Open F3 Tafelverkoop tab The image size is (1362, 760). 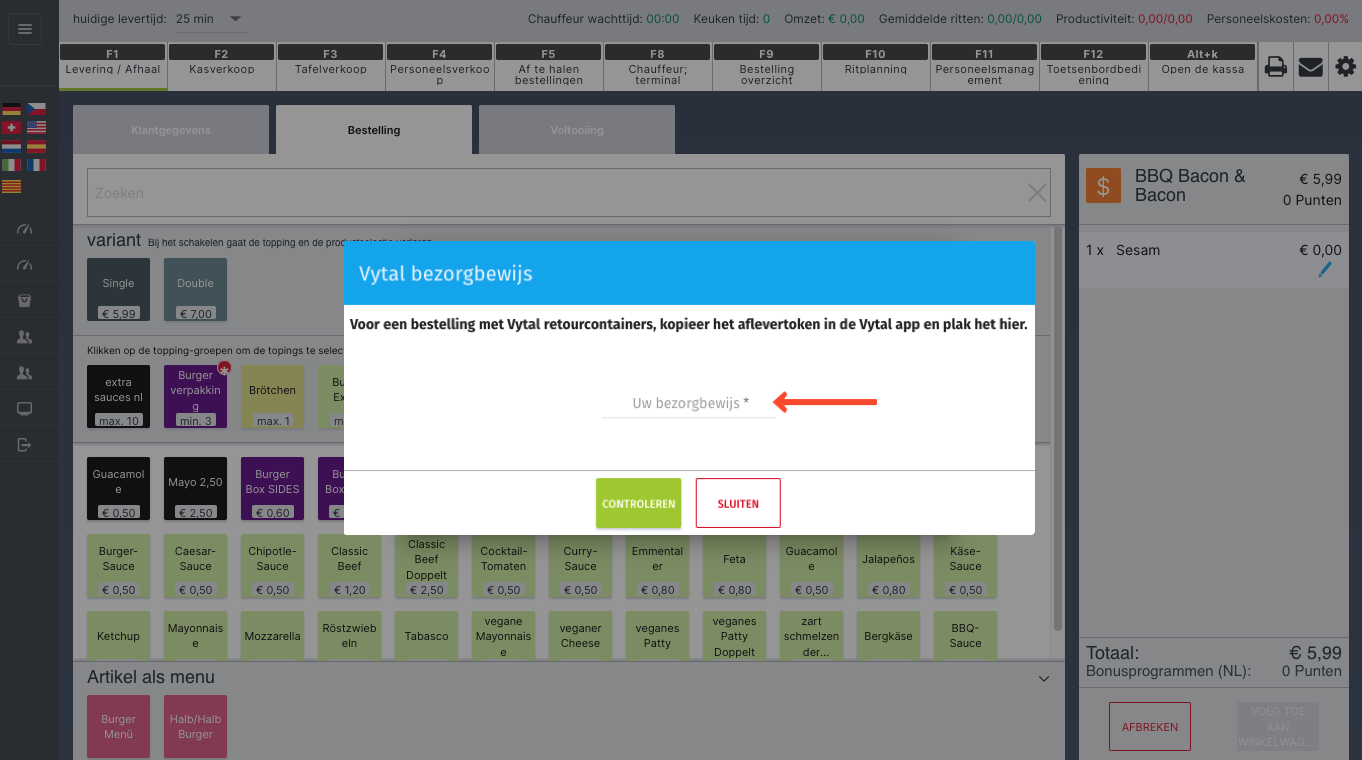330,67
